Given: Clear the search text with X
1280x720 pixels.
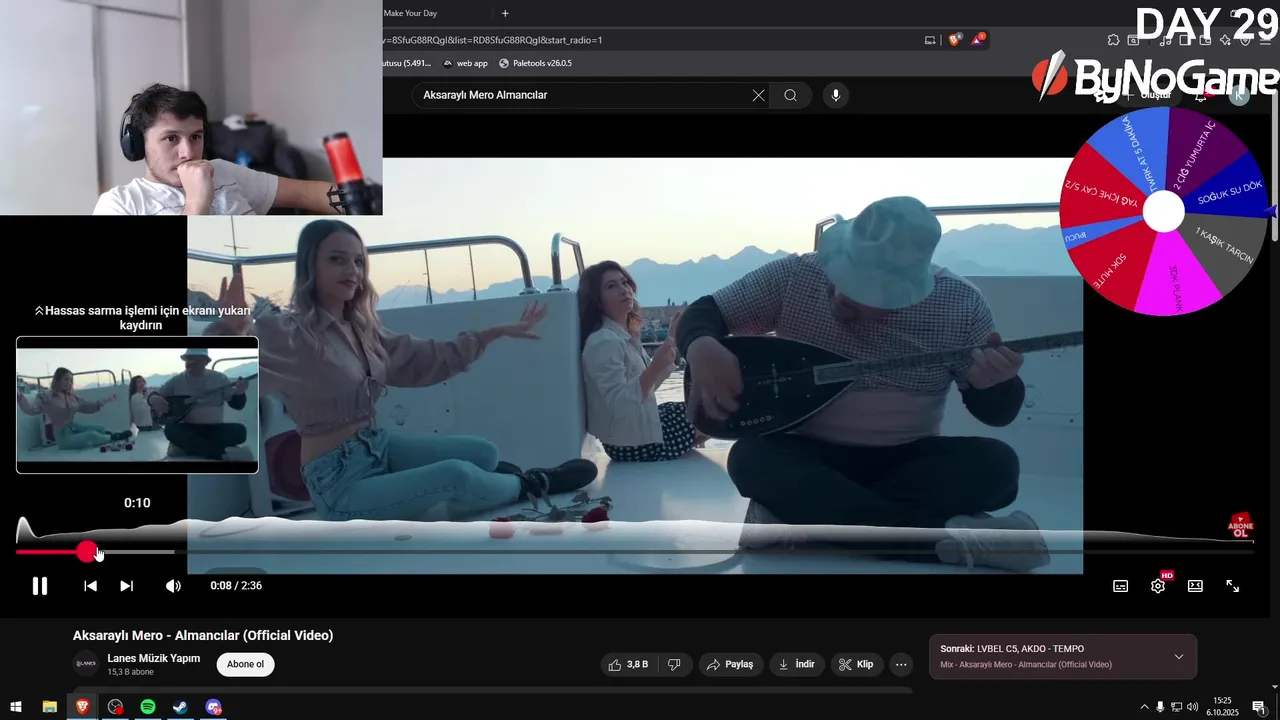Looking at the screenshot, I should (x=759, y=95).
